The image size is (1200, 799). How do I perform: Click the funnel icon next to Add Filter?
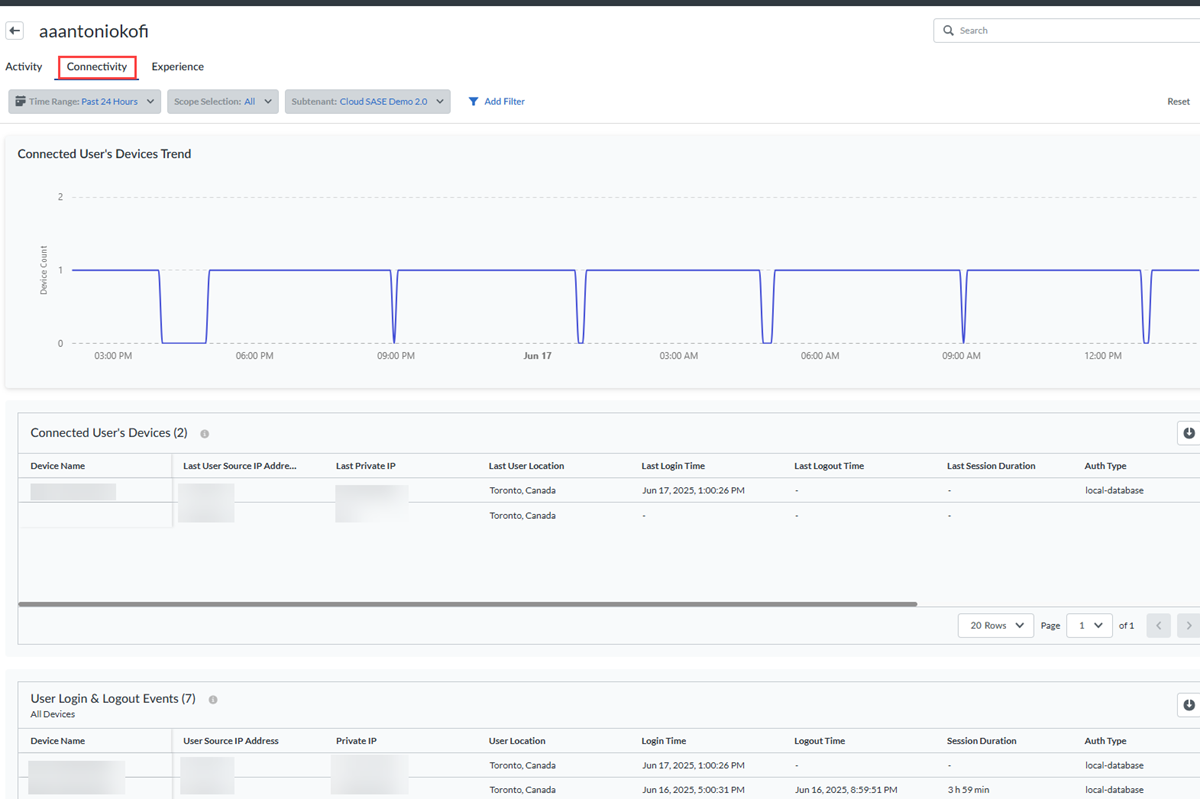(x=473, y=102)
